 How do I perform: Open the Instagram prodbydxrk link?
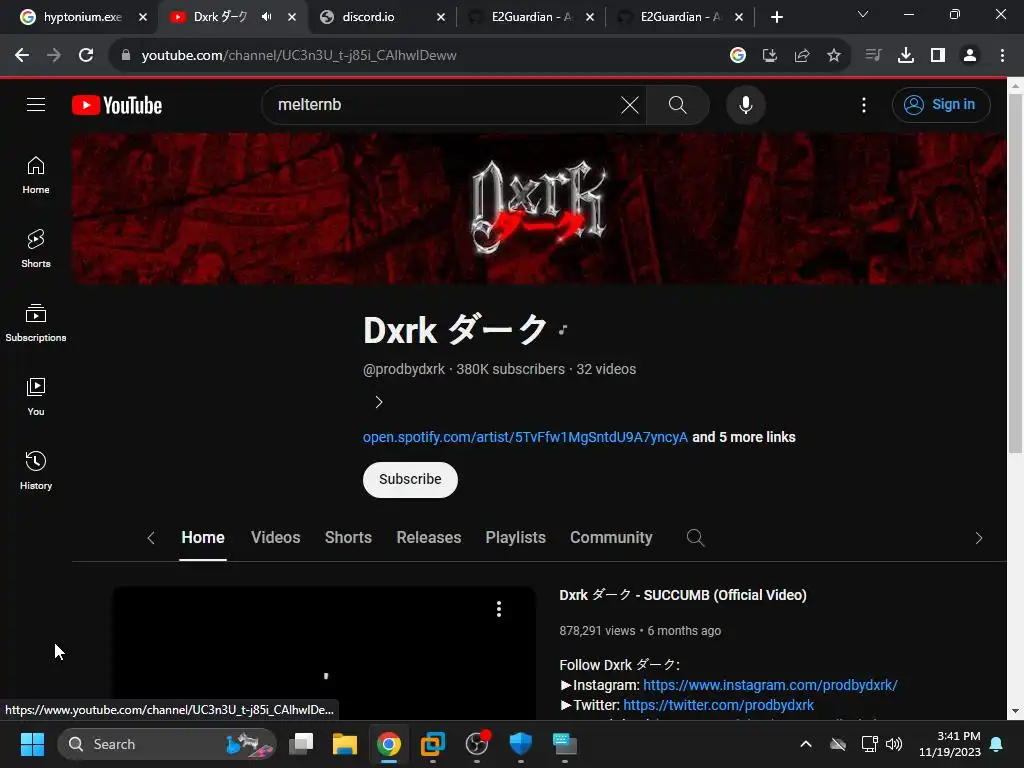tap(770, 685)
